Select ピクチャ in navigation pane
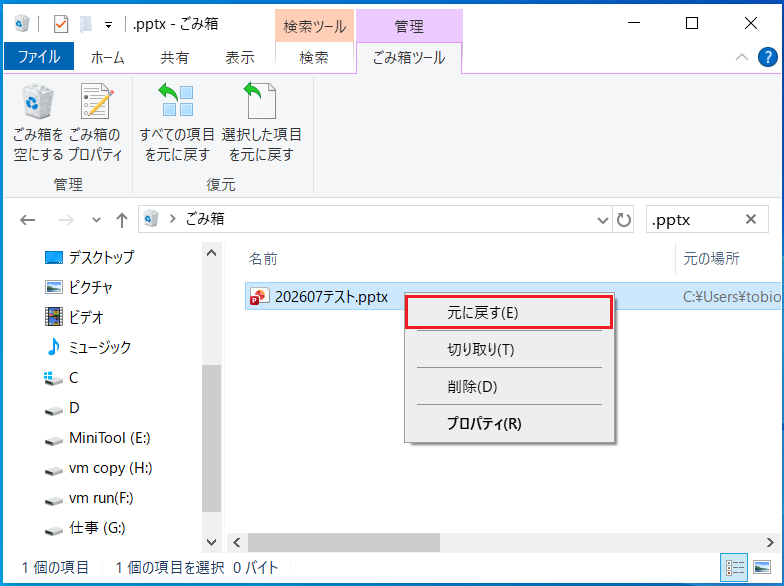784x586 pixels. point(79,288)
